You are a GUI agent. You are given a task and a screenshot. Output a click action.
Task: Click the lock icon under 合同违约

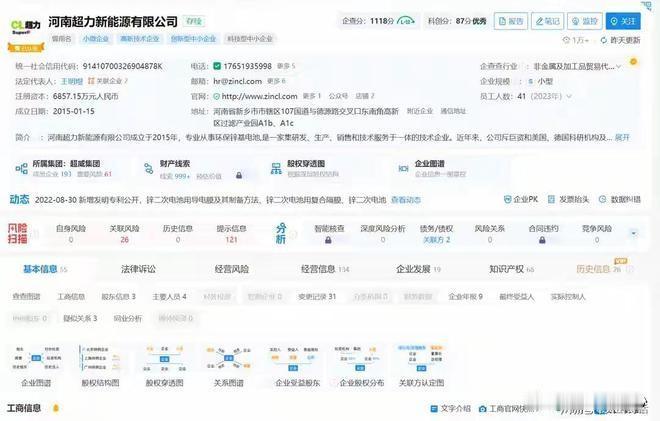tap(542, 240)
